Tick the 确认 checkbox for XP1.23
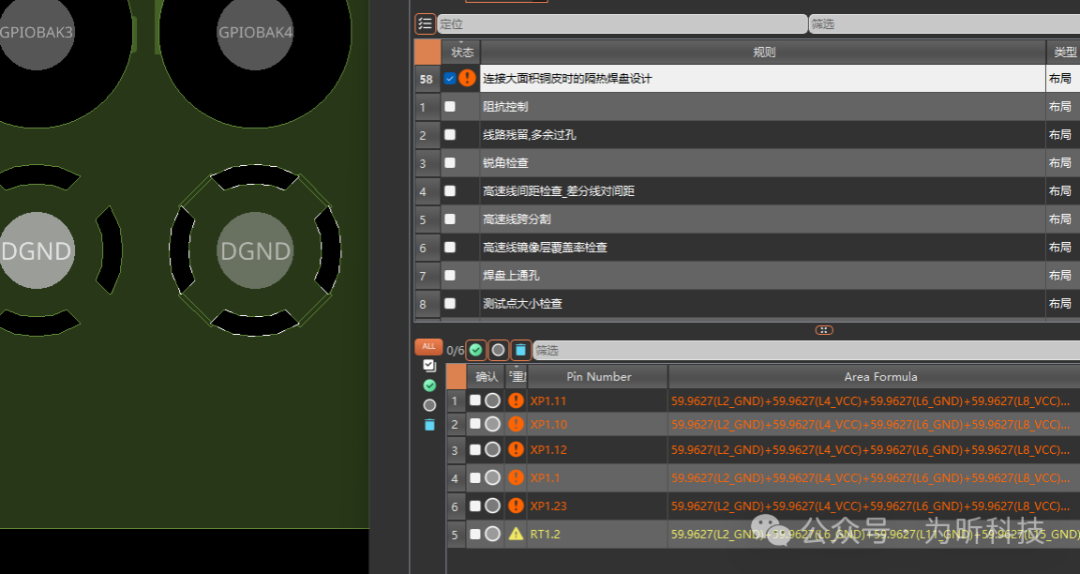The height and width of the screenshot is (574, 1080). [475, 505]
